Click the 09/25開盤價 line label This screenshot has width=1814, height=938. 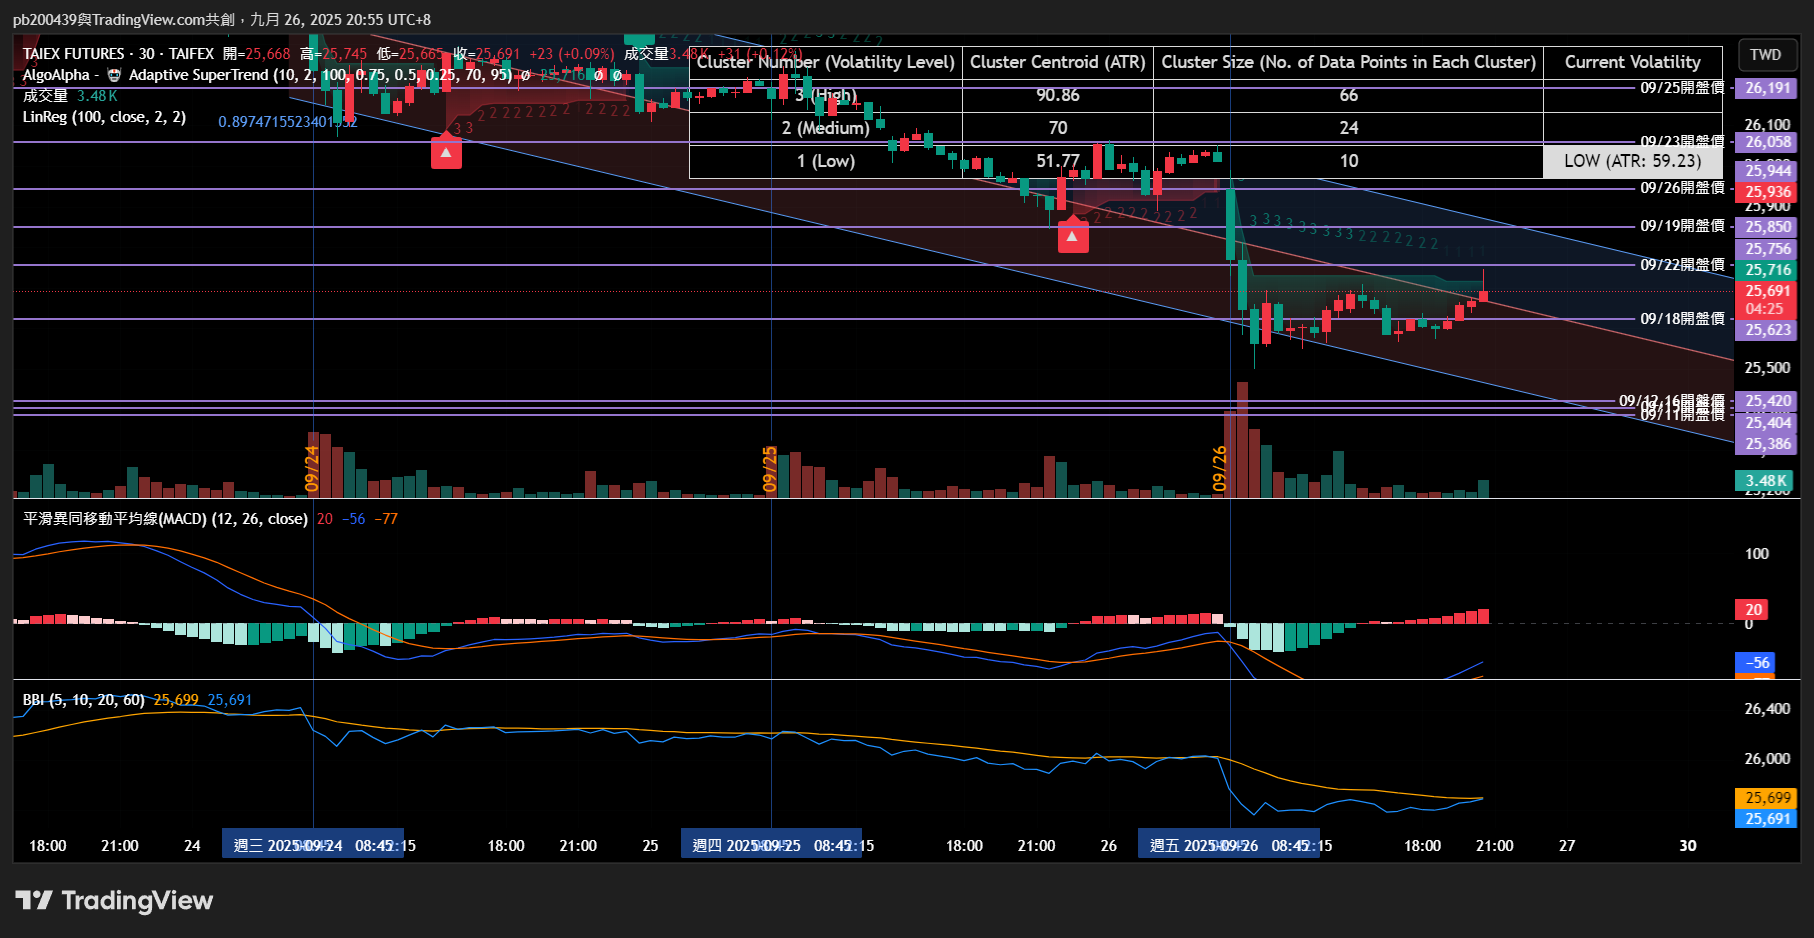1682,88
